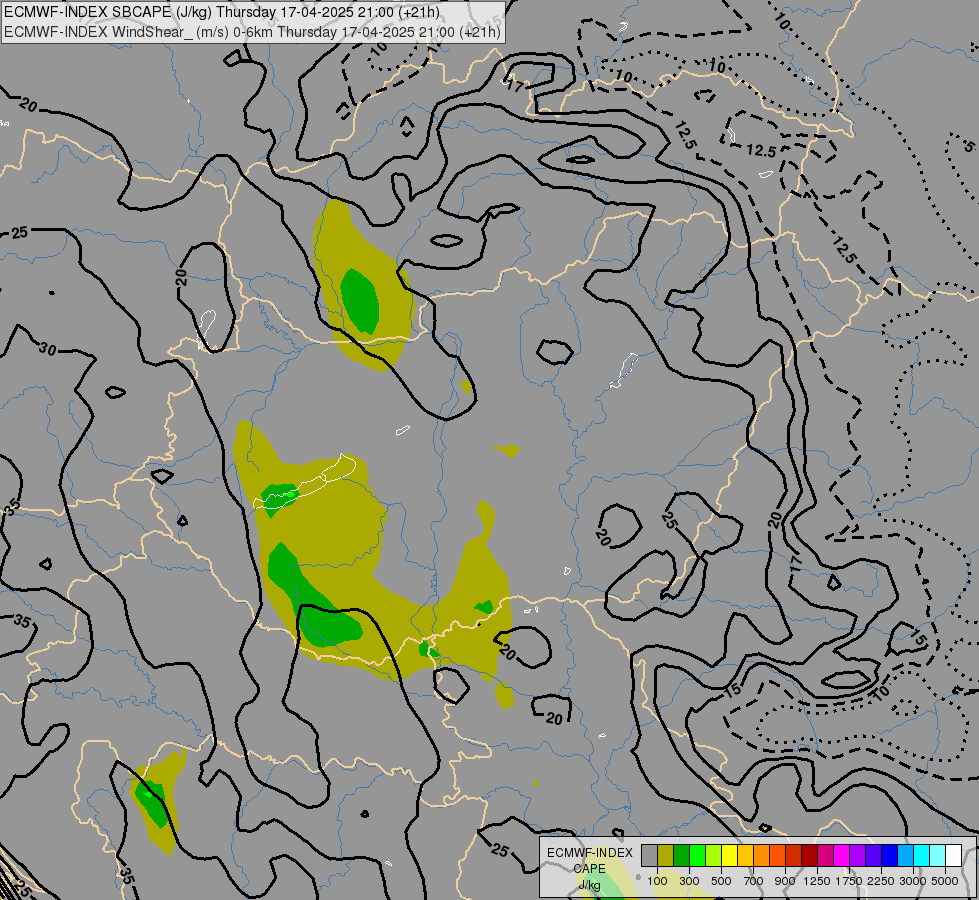Click the SBCAPE title line at top
The width and height of the screenshot is (979, 900).
click(x=222, y=12)
